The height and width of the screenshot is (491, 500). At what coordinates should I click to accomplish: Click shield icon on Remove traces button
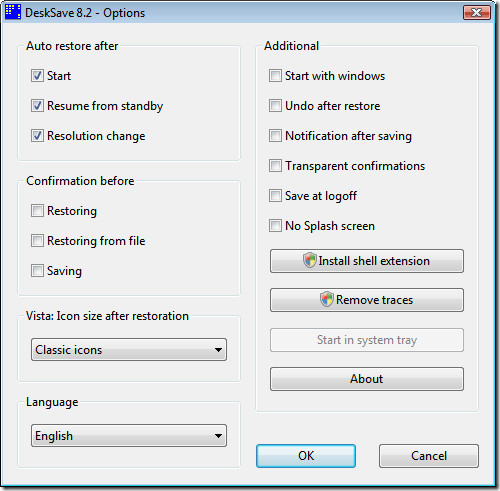[327, 299]
